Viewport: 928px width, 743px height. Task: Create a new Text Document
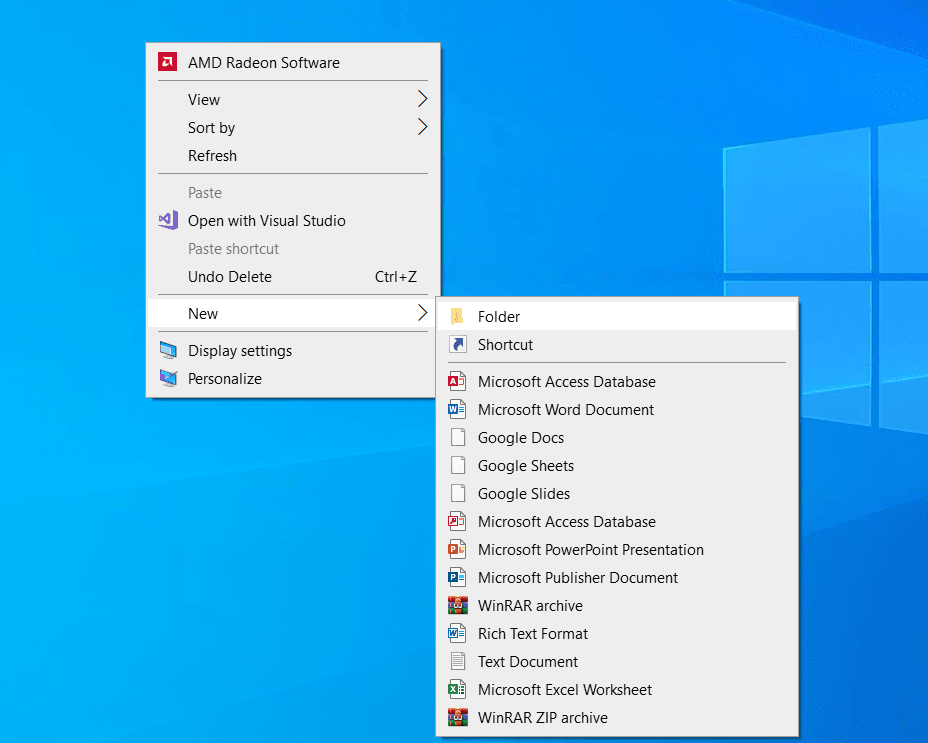click(617, 661)
